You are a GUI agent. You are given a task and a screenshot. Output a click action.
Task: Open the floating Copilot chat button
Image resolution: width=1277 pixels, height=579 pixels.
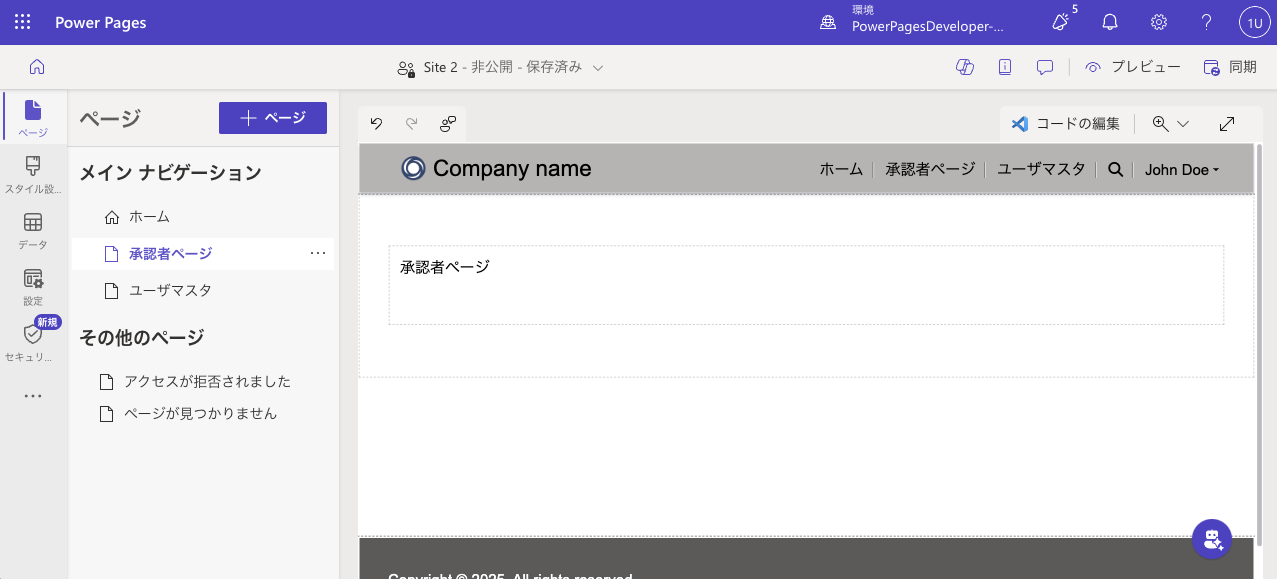[1212, 539]
